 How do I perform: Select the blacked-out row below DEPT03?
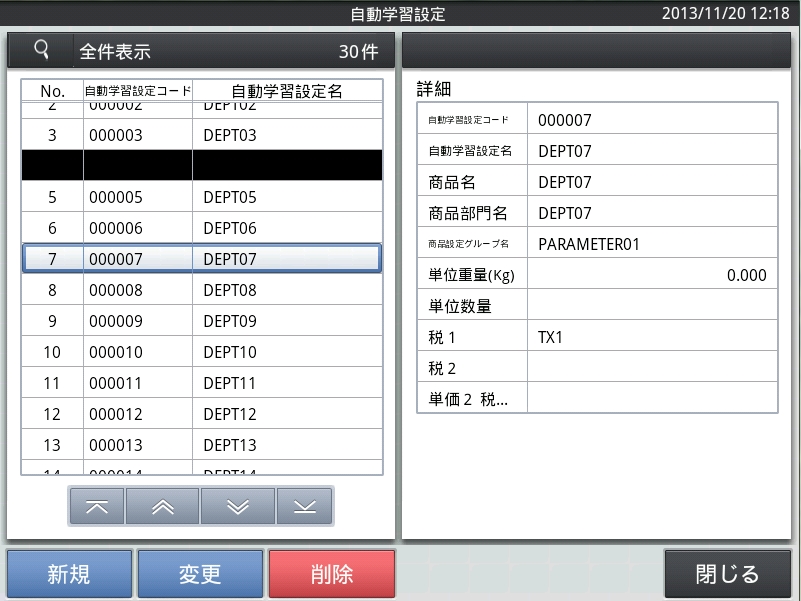click(x=201, y=166)
